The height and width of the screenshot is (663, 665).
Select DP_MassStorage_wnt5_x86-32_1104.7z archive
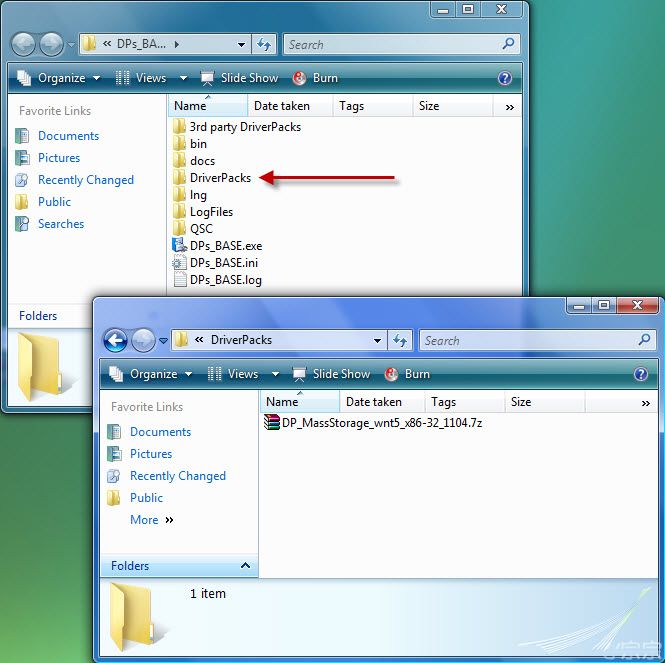[x=381, y=423]
